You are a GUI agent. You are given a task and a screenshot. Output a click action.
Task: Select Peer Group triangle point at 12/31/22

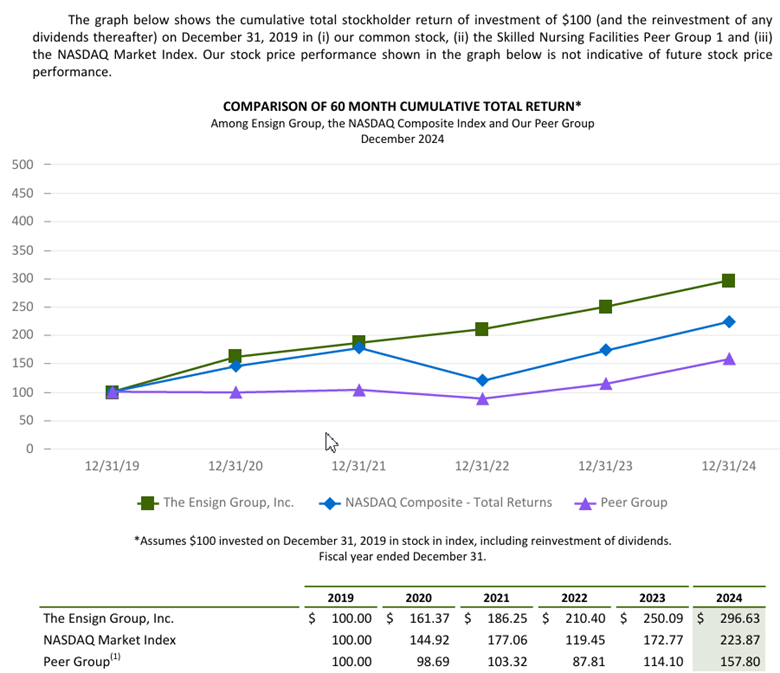482,398
